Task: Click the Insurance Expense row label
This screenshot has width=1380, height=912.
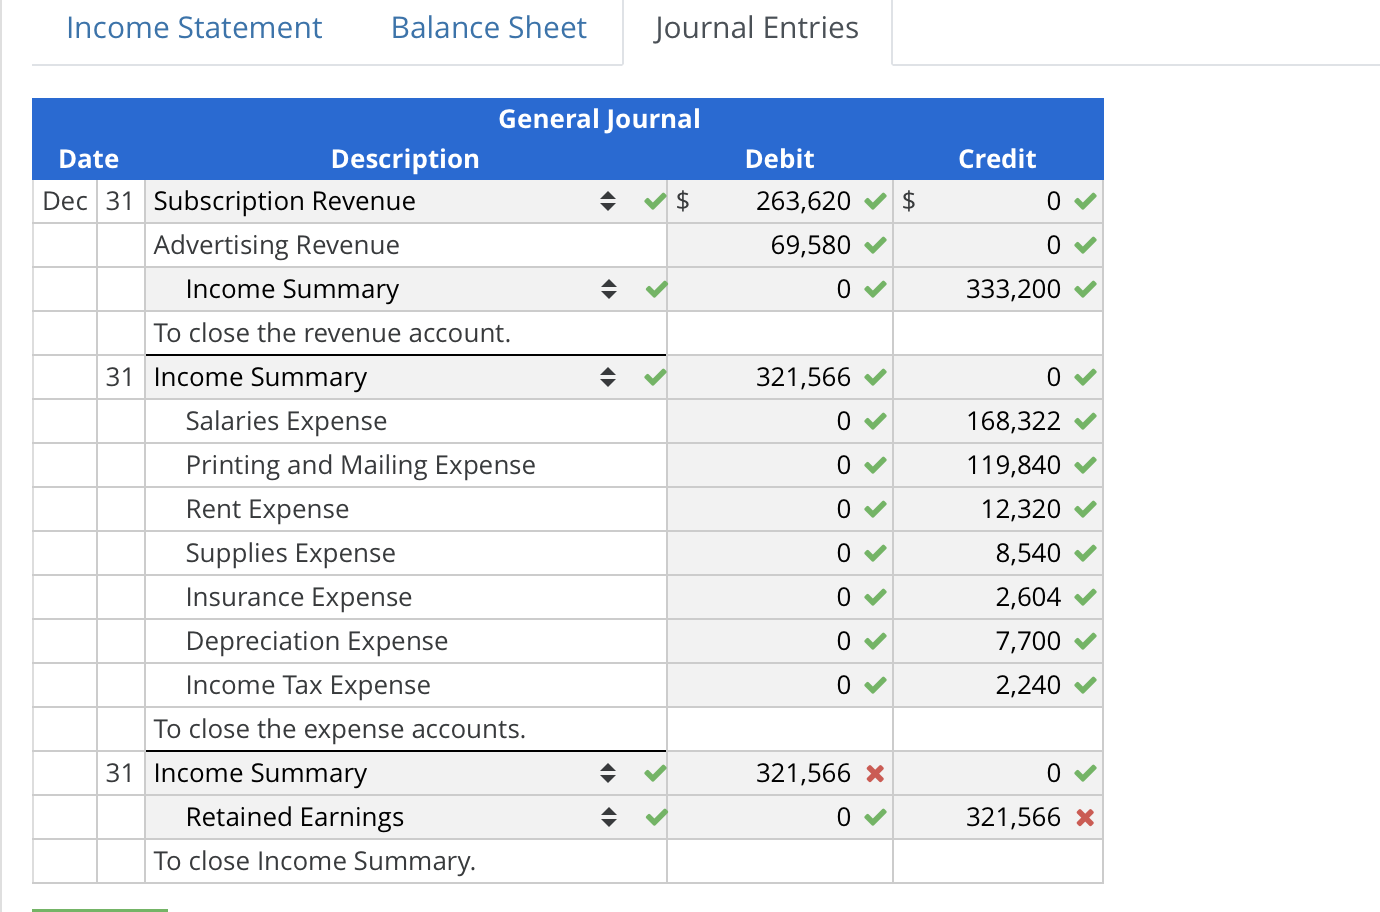Action: 299,597
